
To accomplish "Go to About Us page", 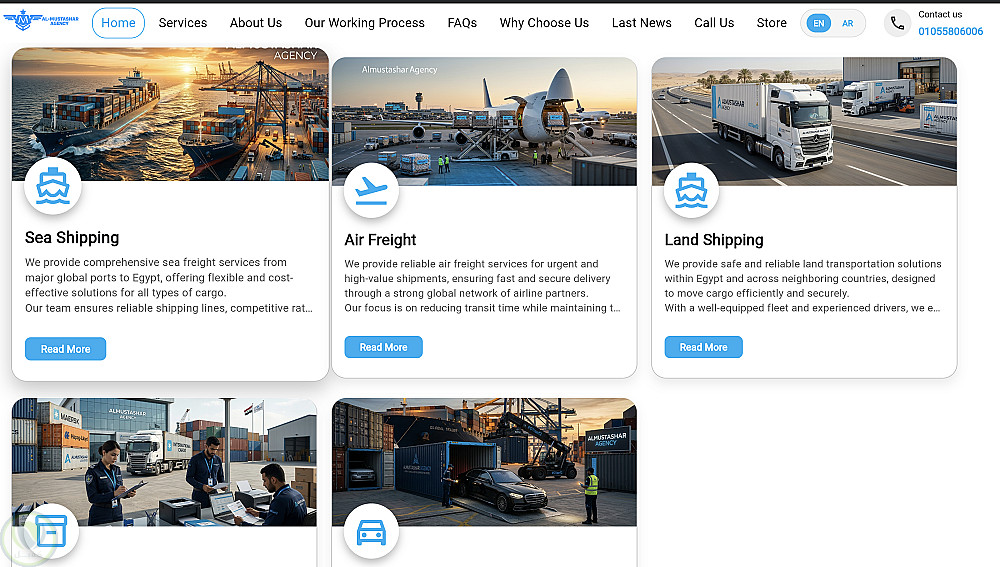I will pos(256,23).
